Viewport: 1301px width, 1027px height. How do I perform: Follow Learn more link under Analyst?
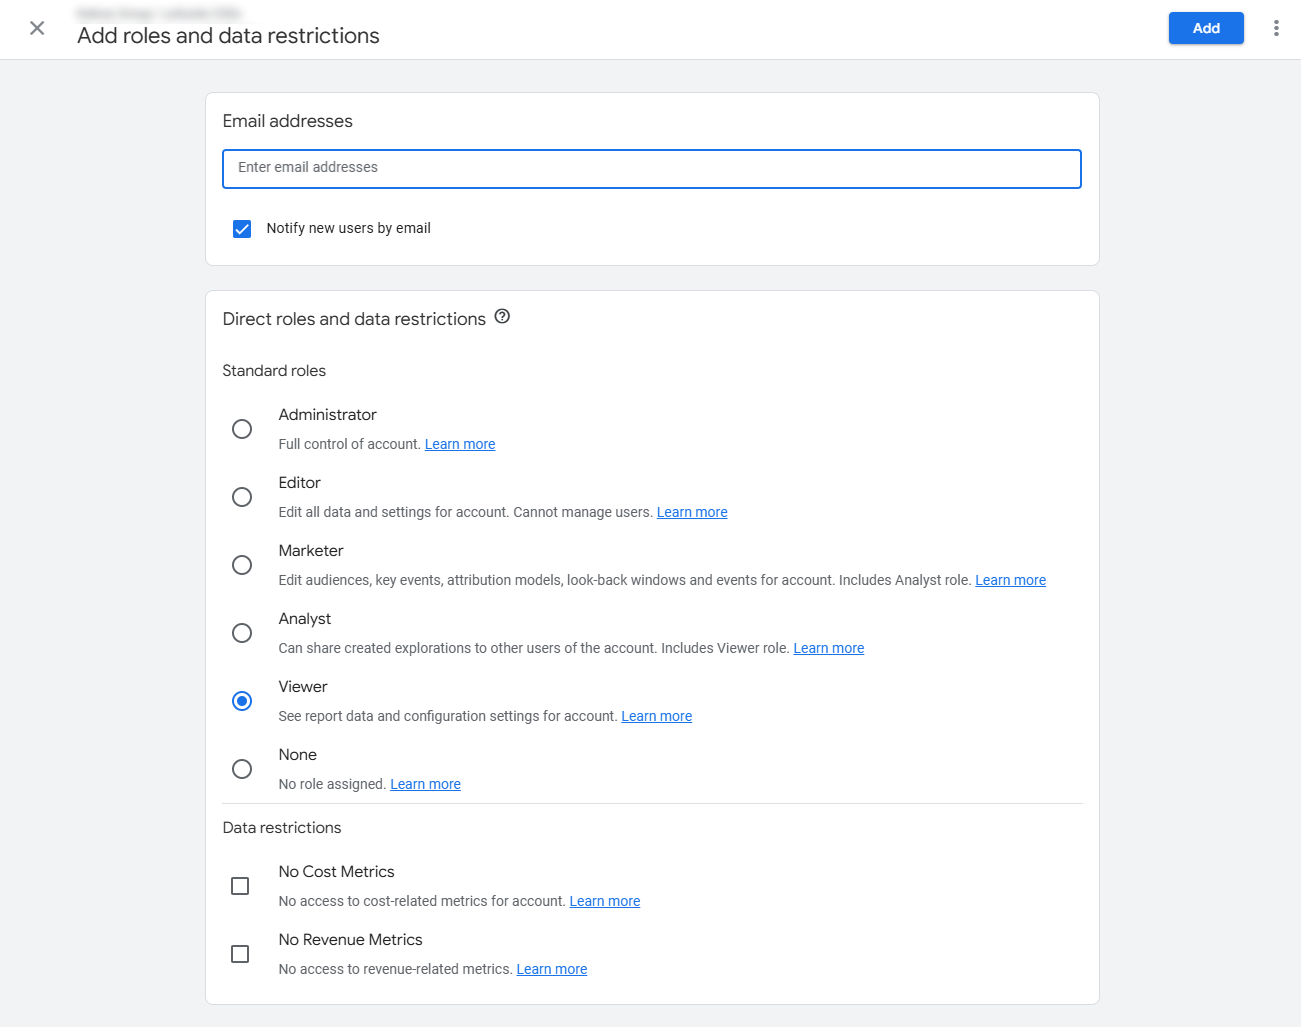(x=828, y=648)
